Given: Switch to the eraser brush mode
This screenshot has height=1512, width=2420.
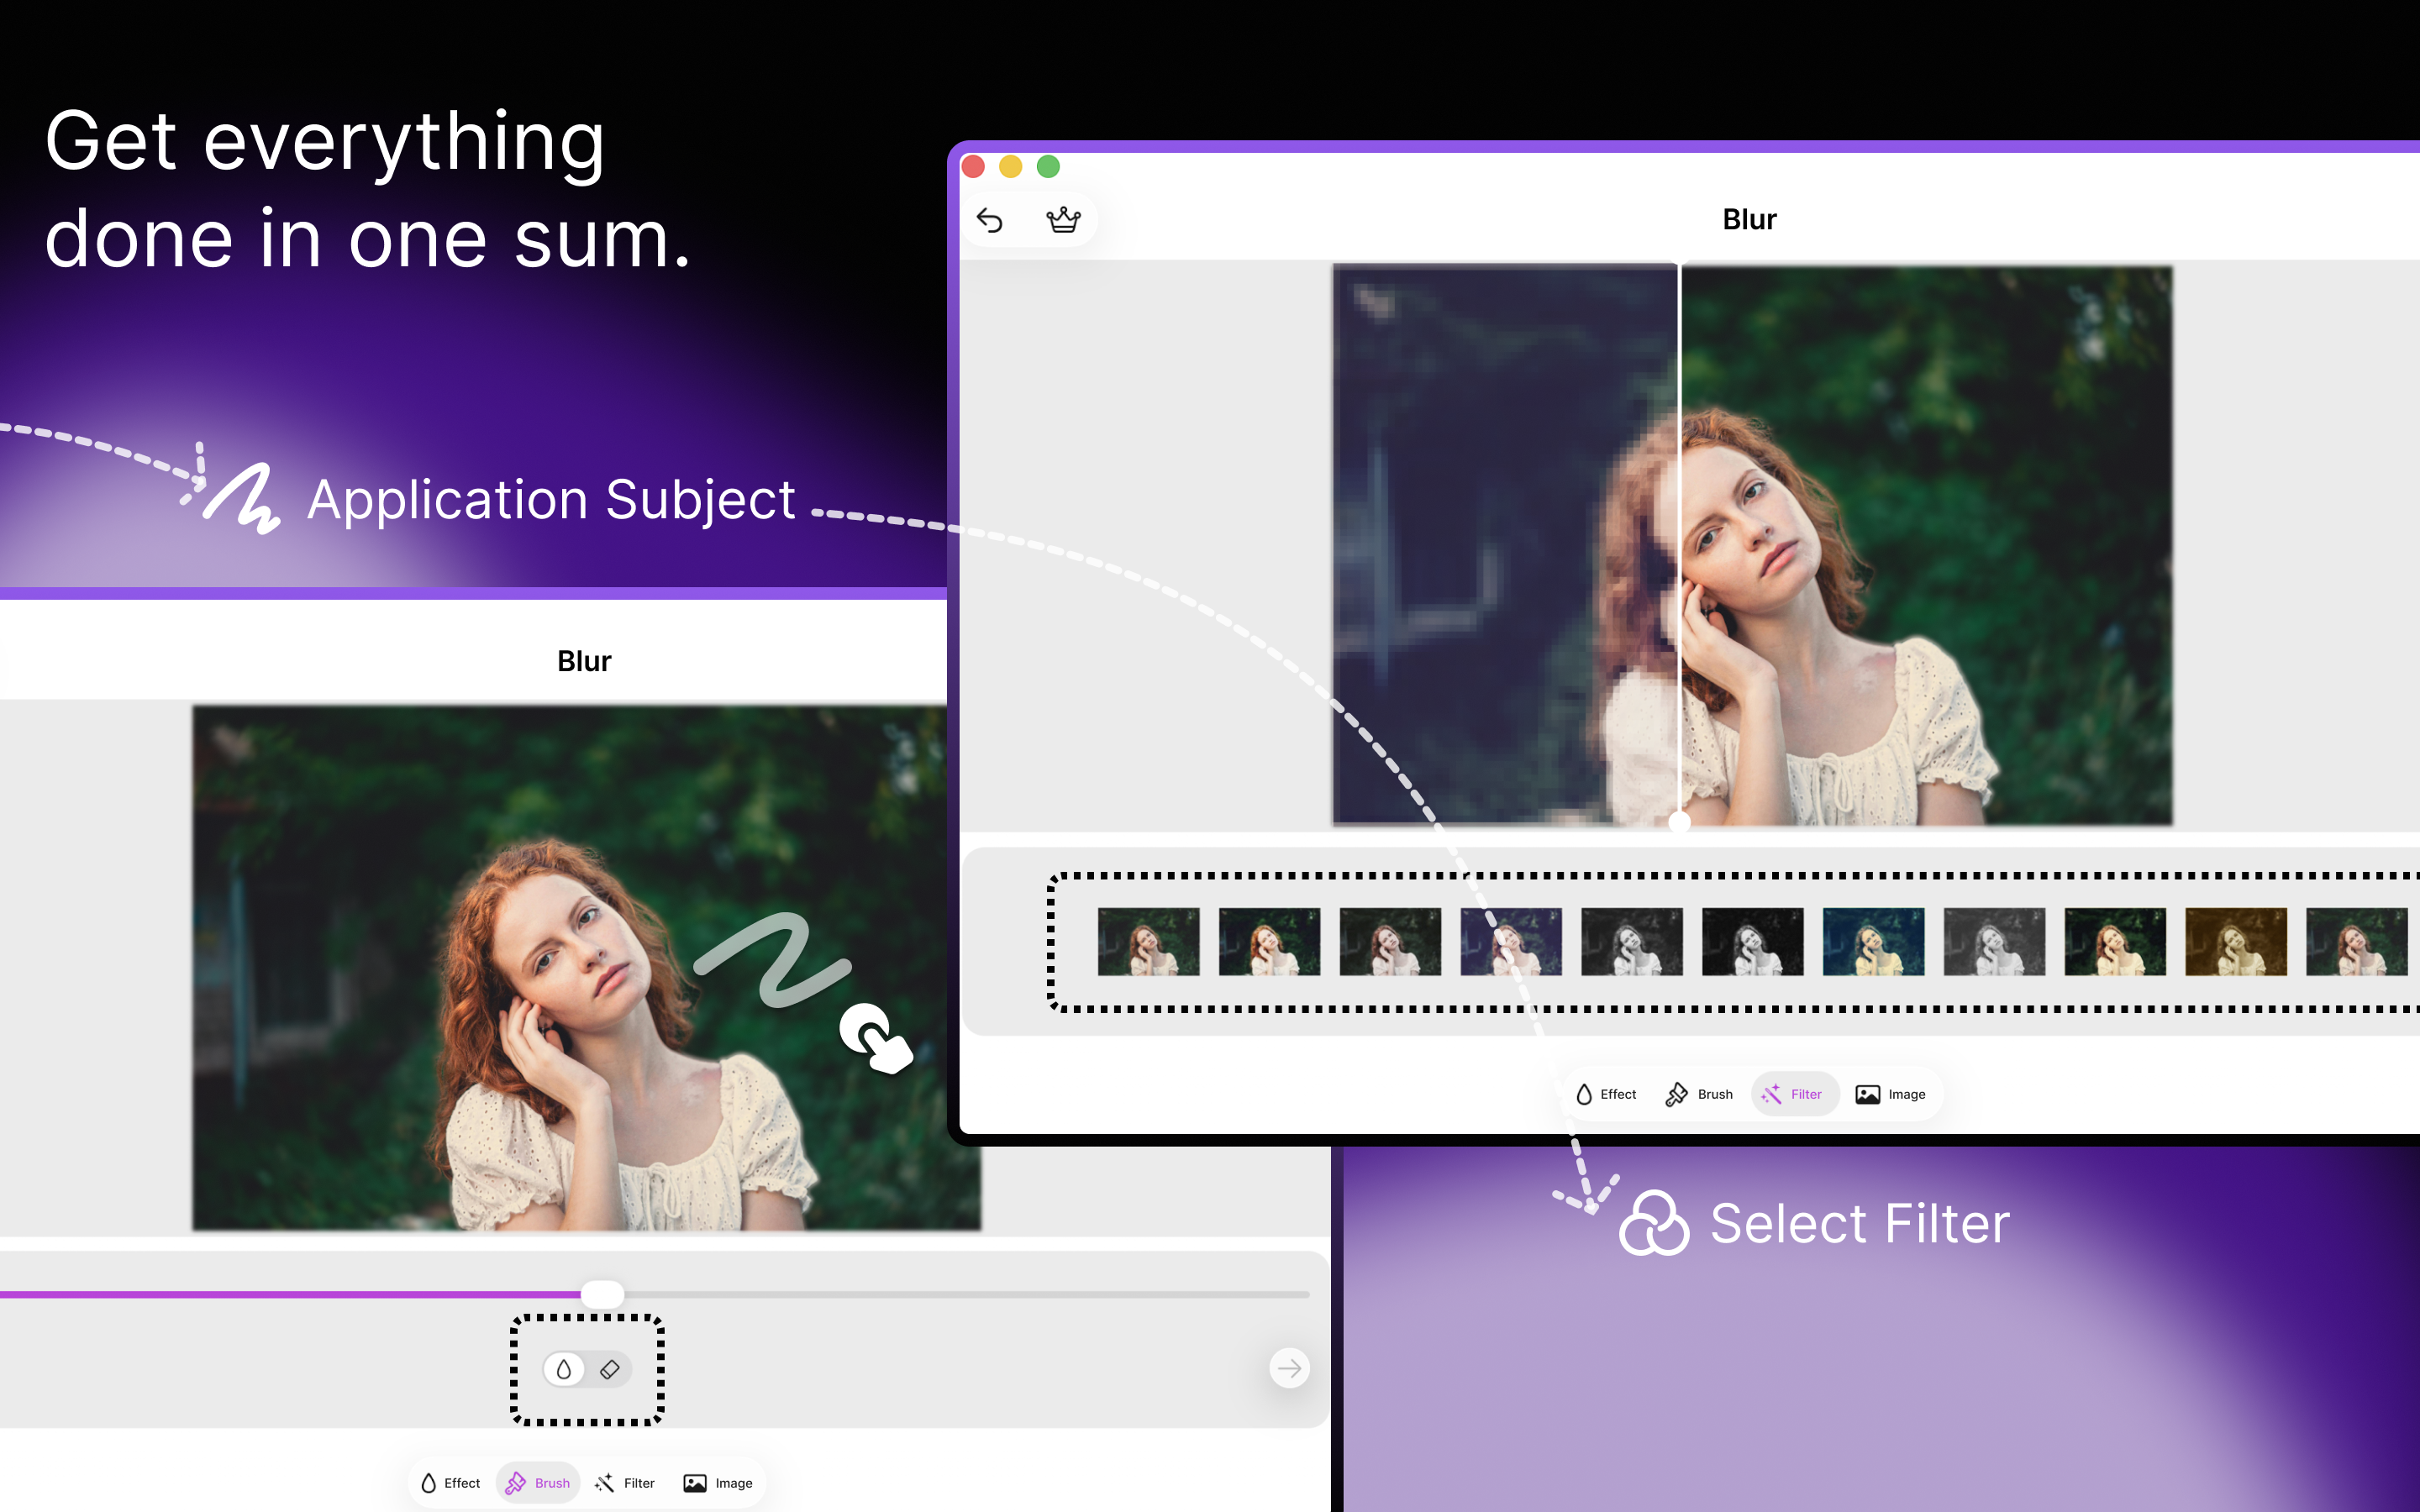Looking at the screenshot, I should point(610,1369).
